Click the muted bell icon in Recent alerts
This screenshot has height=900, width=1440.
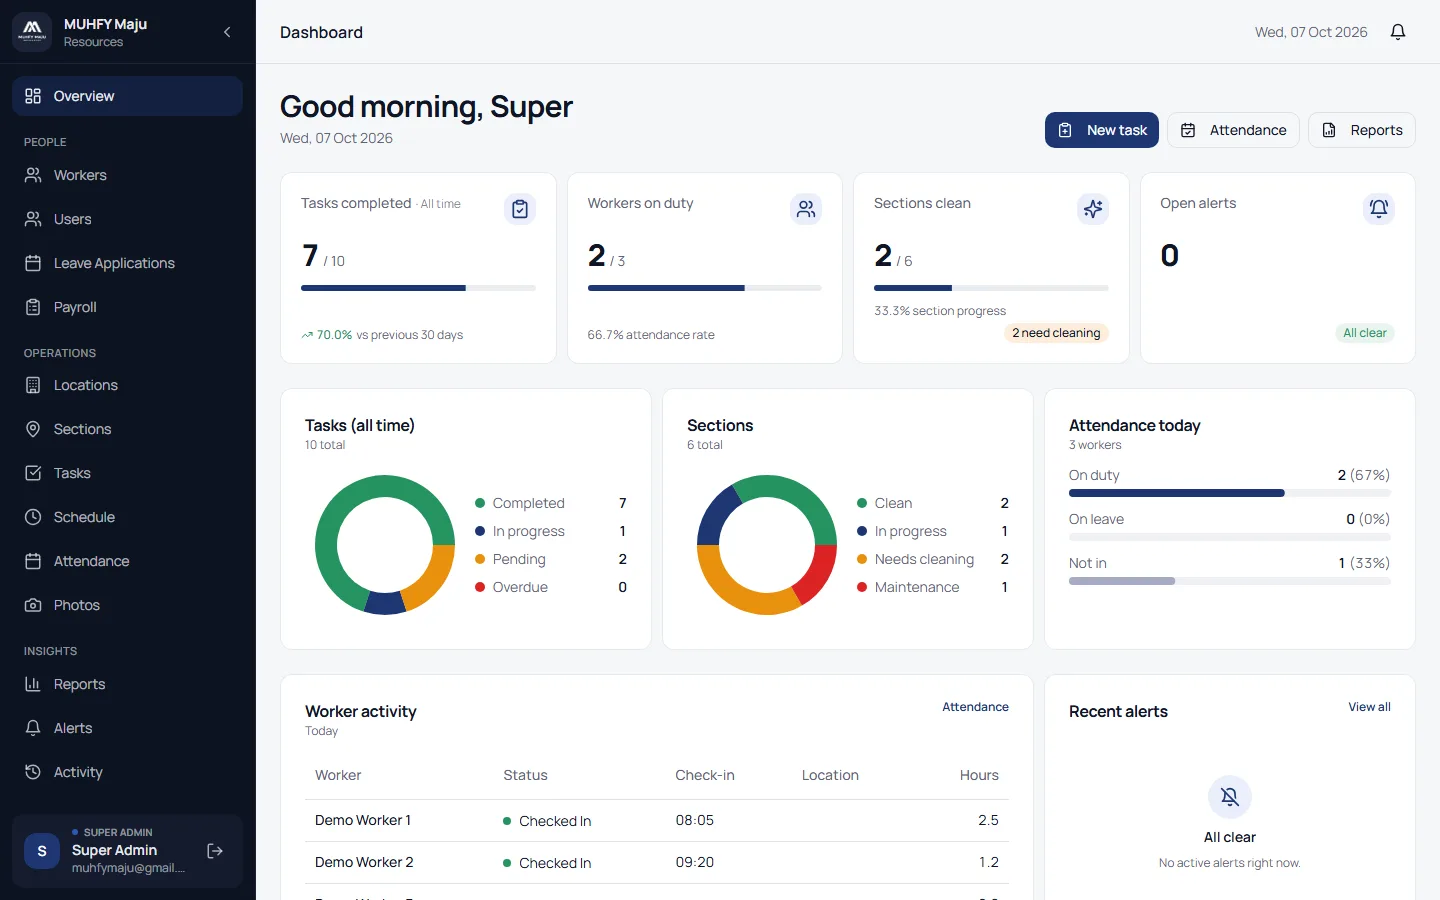click(x=1230, y=797)
